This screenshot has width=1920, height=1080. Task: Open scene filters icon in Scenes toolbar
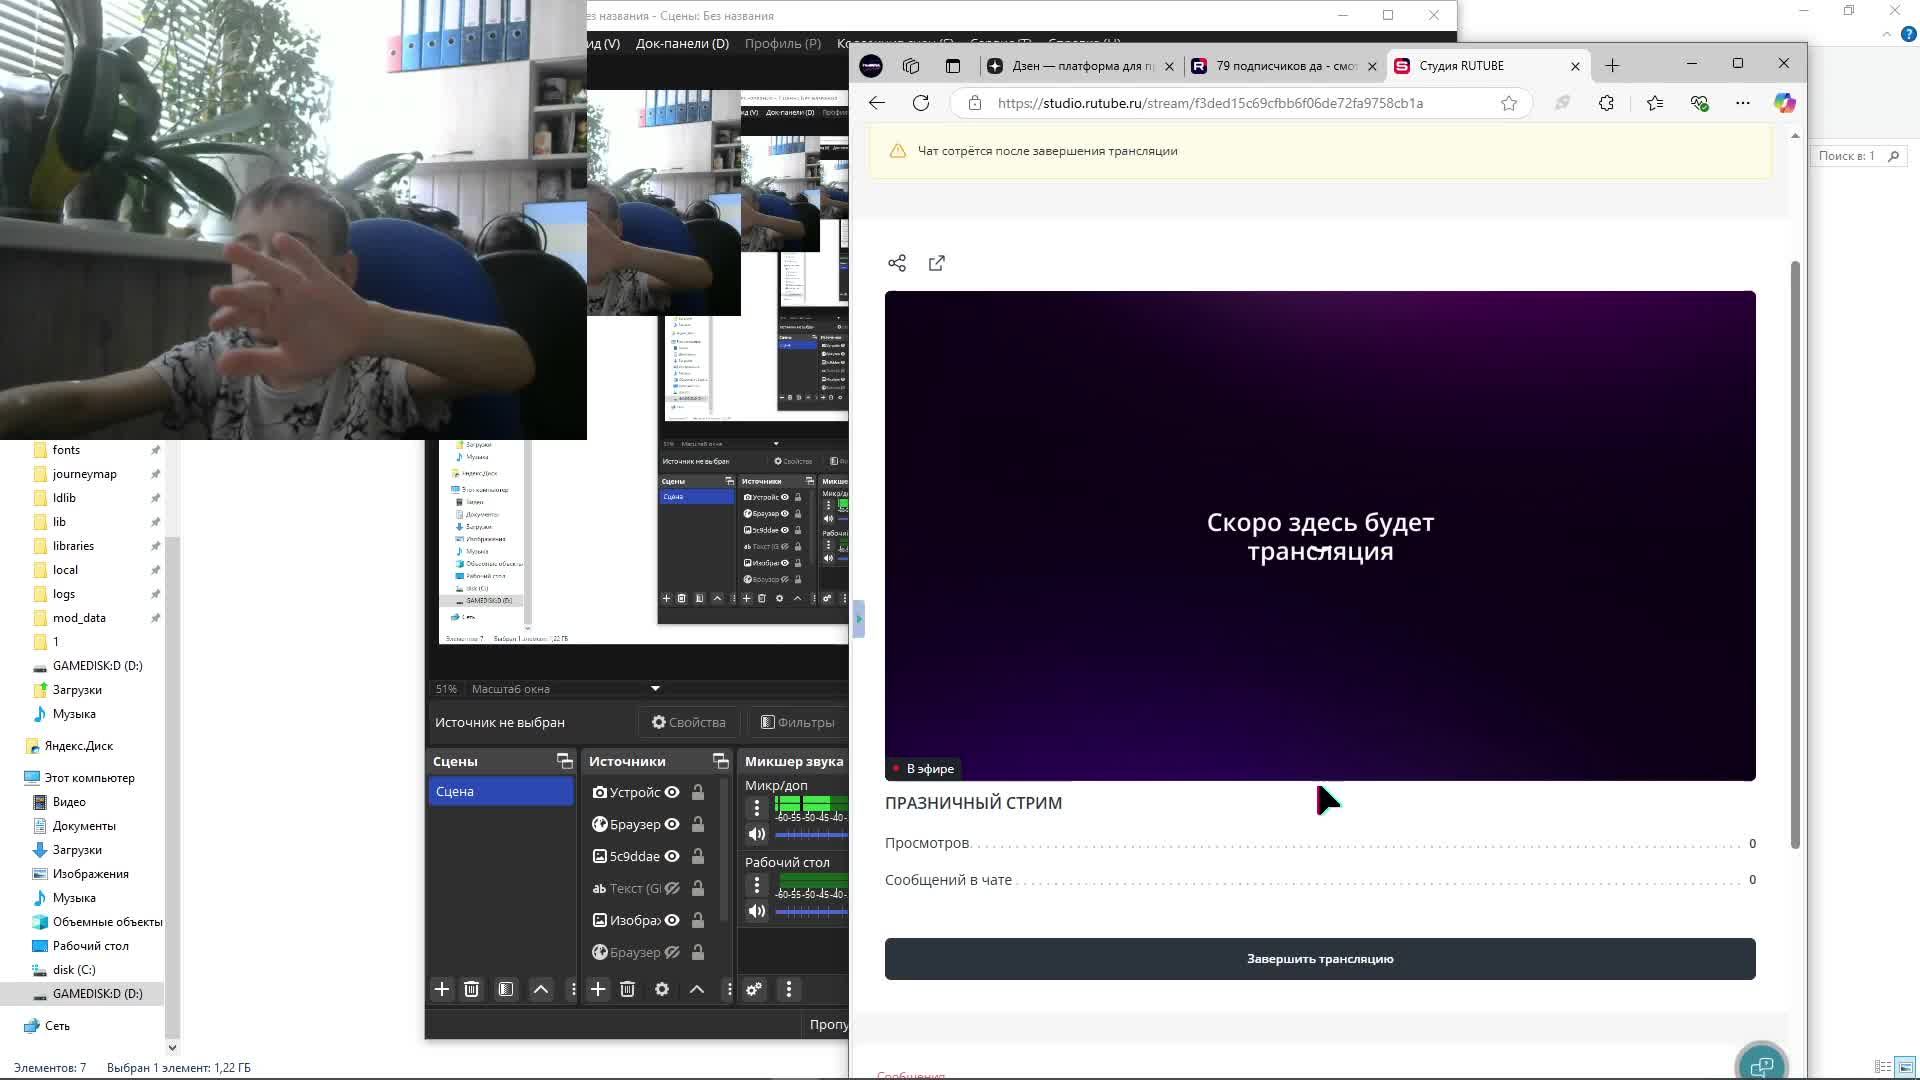click(506, 989)
